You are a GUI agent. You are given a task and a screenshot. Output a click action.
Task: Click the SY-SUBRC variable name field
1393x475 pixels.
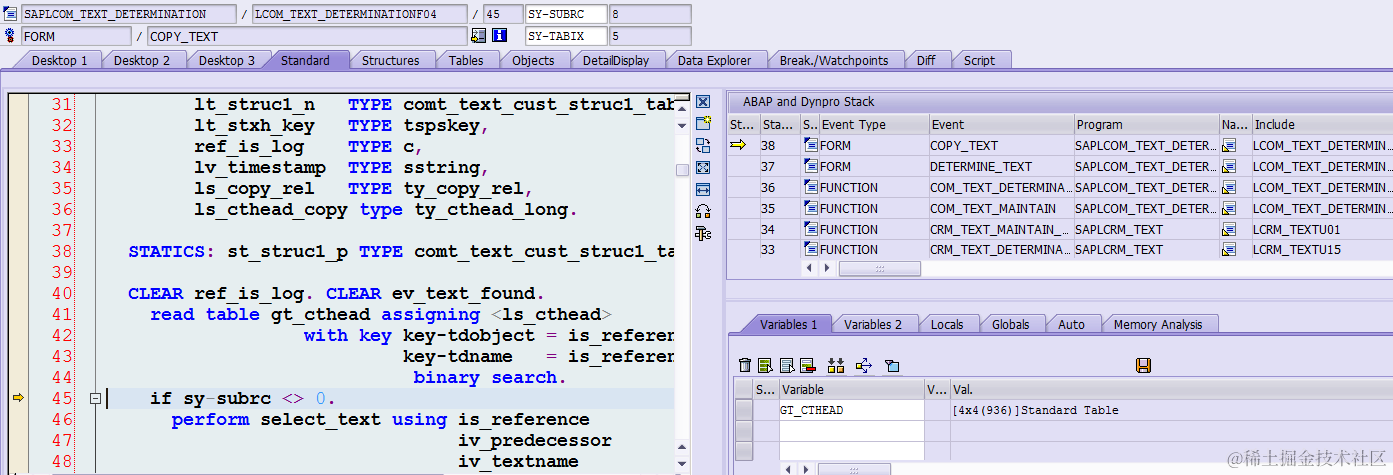tap(565, 14)
